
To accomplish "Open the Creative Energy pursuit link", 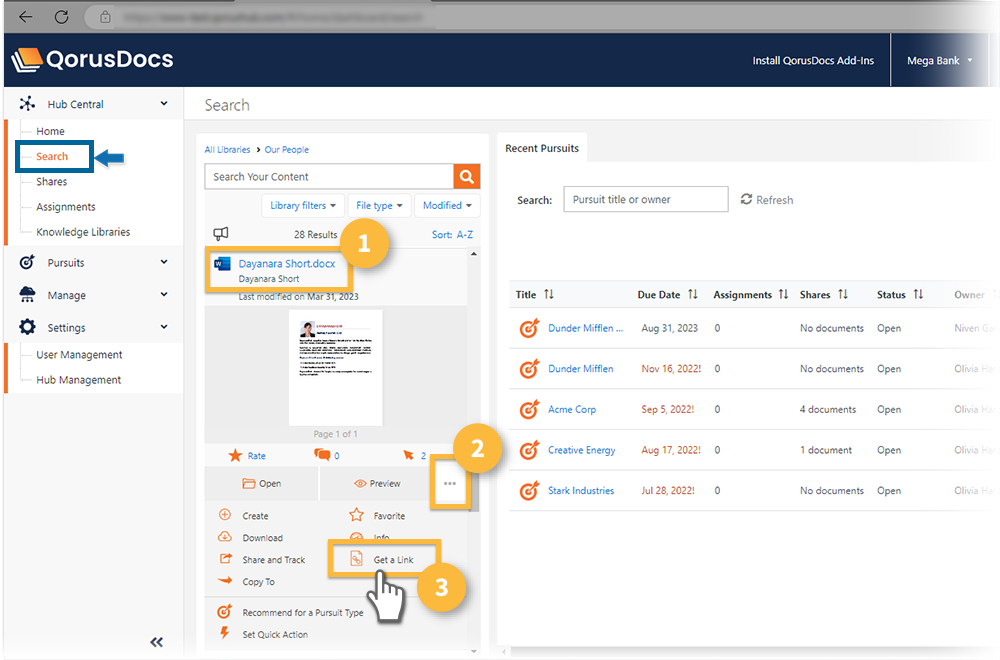I will (582, 450).
